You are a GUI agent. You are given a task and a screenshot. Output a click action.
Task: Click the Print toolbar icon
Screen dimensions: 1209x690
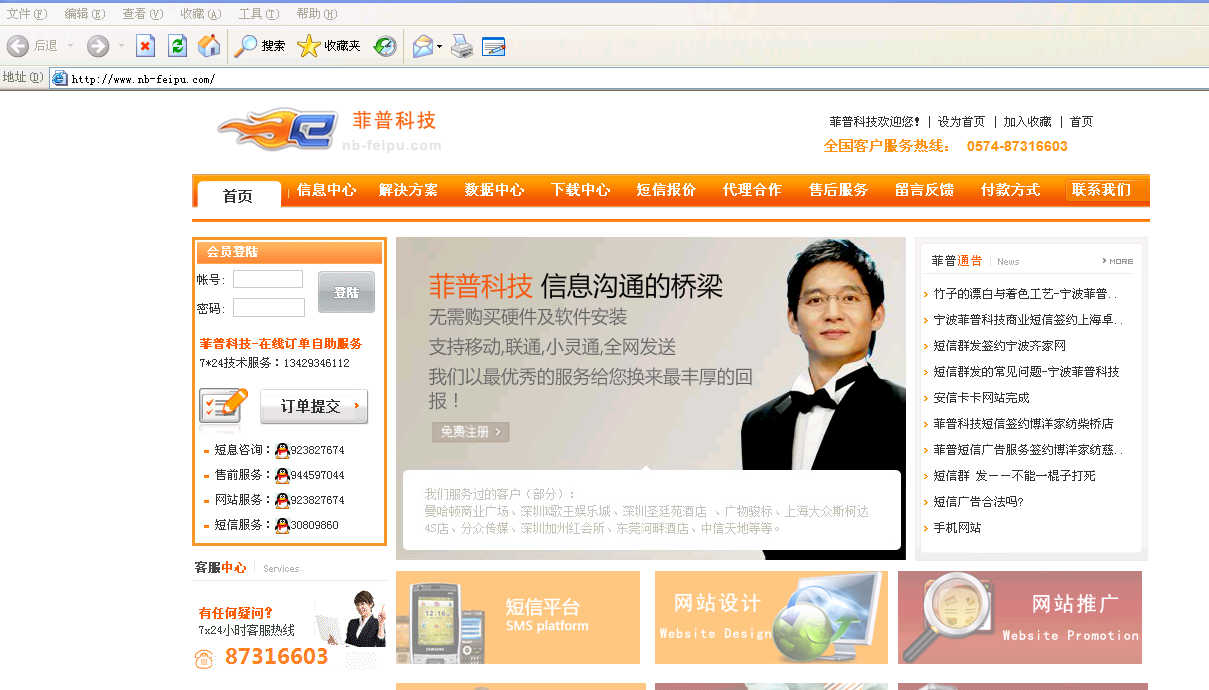pos(462,46)
